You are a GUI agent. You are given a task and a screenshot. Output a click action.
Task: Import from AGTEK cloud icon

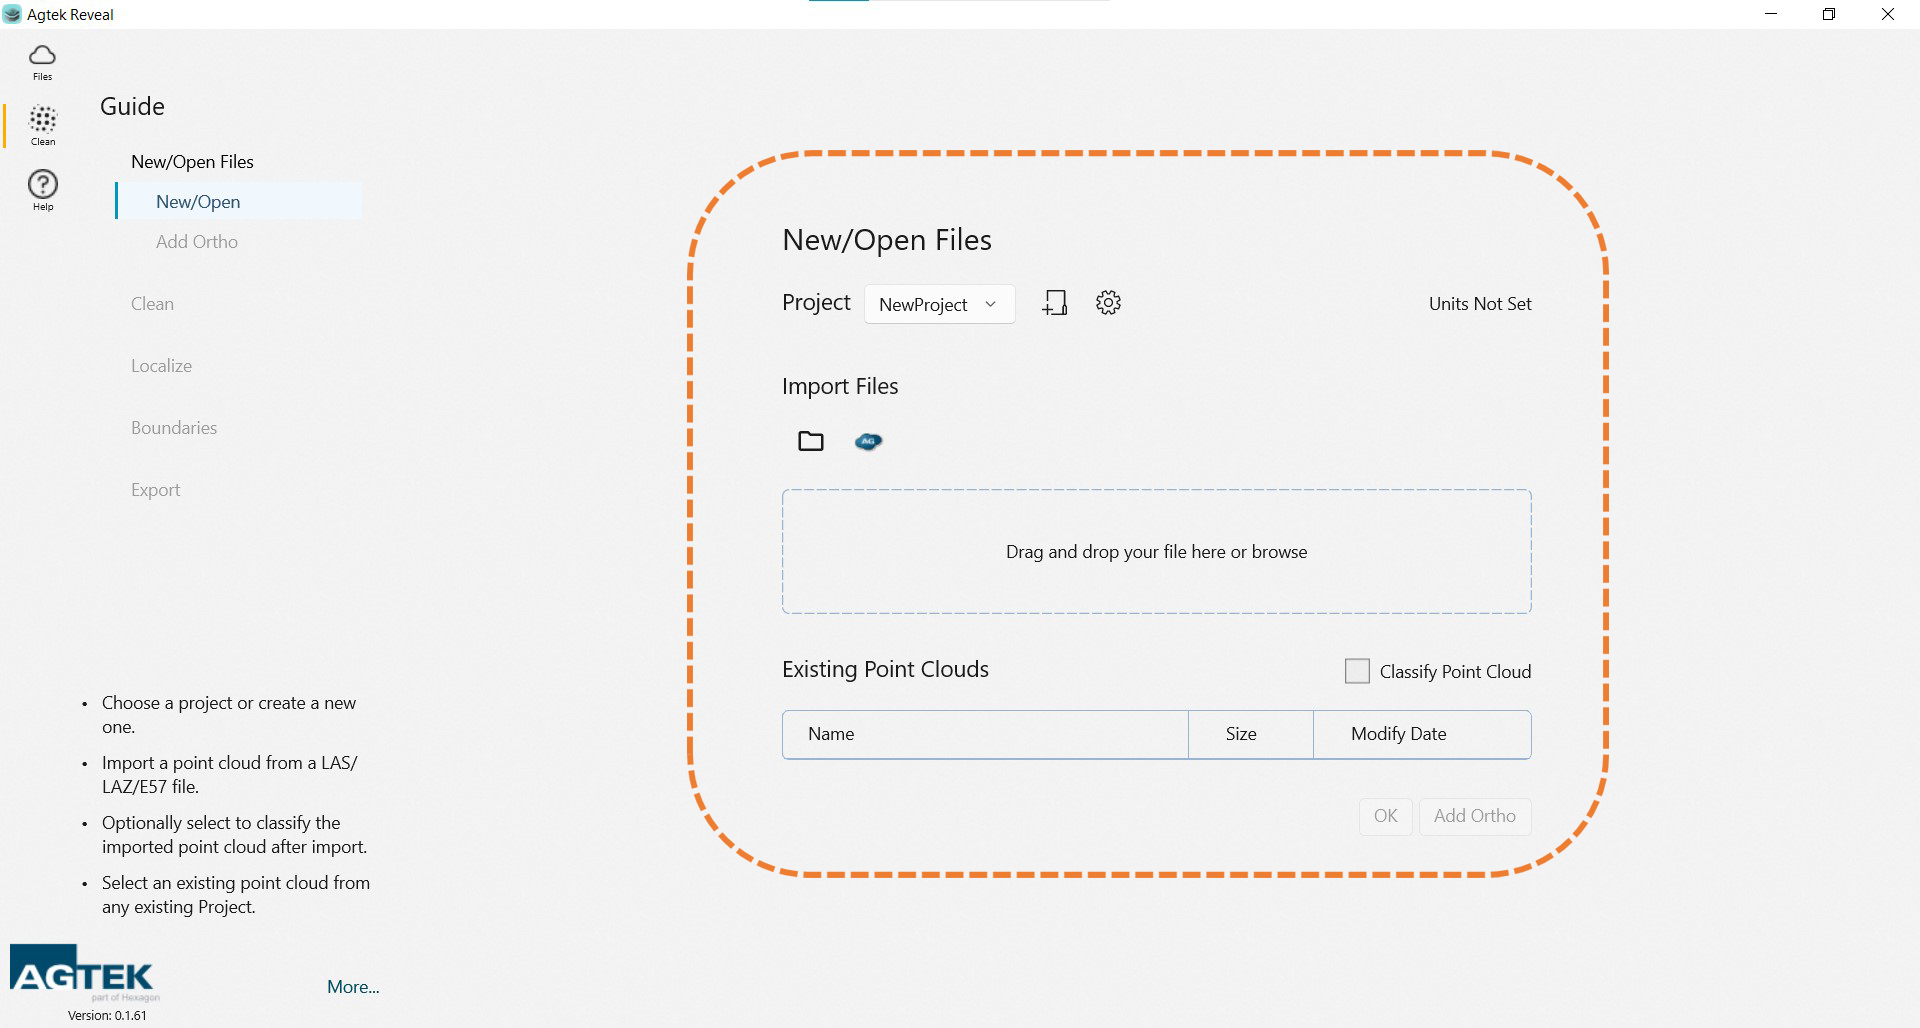click(x=868, y=441)
